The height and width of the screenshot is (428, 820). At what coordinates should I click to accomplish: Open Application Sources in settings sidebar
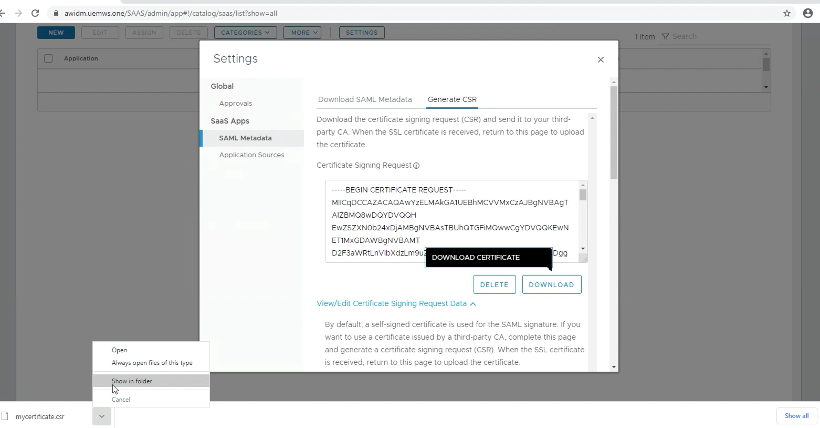[x=251, y=155]
